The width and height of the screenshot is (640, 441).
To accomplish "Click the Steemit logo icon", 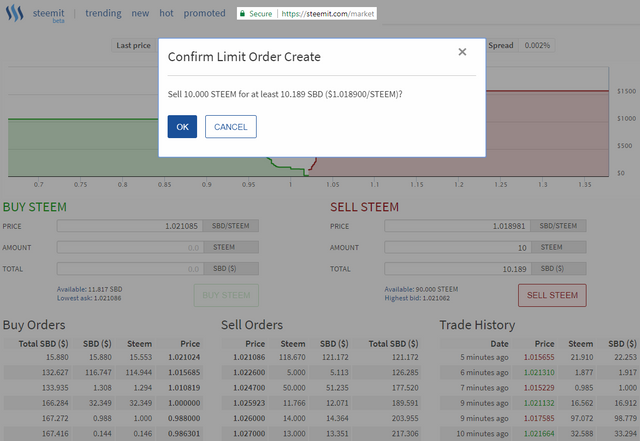I will [x=15, y=13].
